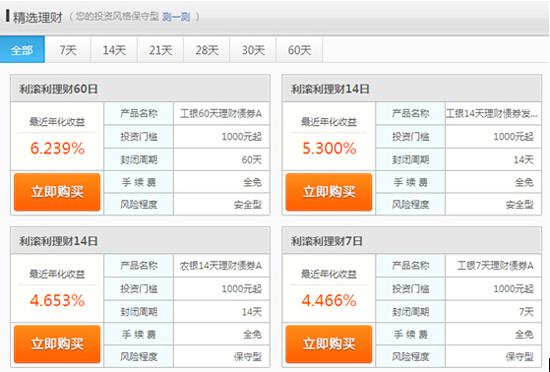
Task: Open 利滚利理财7日 card title
Action: coord(326,241)
